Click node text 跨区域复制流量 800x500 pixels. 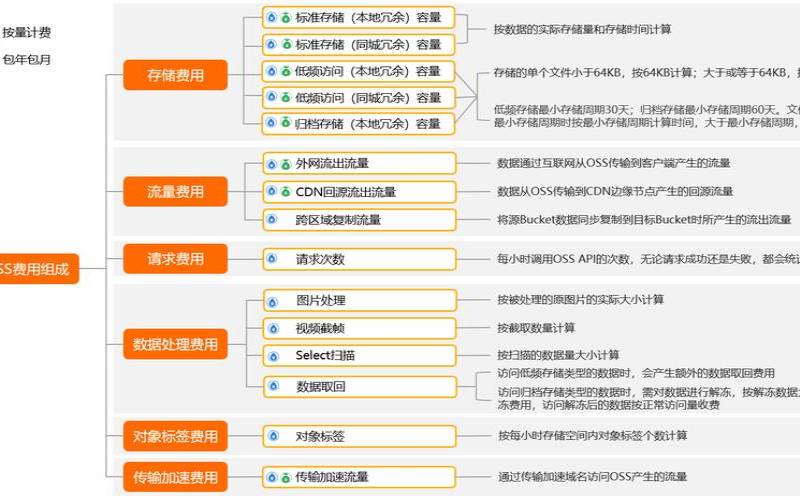click(338, 220)
